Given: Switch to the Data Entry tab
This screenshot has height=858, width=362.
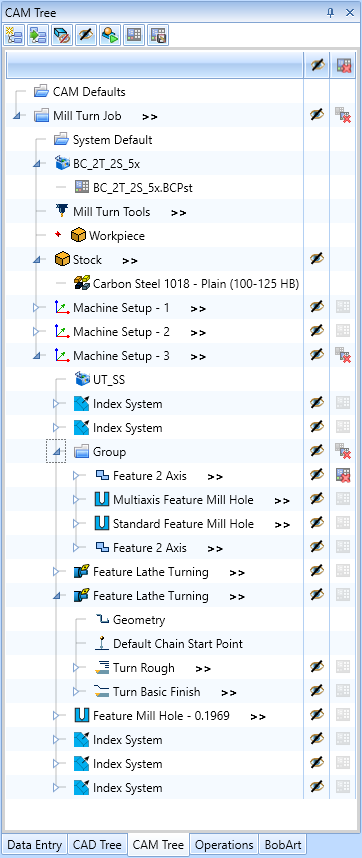Looking at the screenshot, I should click(35, 844).
